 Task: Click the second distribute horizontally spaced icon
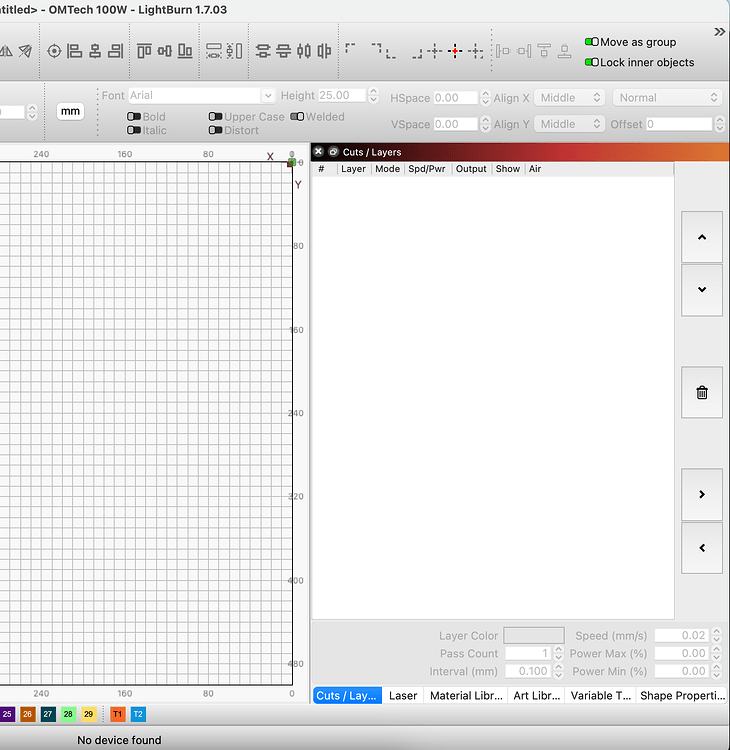pyautogui.click(x=324, y=51)
